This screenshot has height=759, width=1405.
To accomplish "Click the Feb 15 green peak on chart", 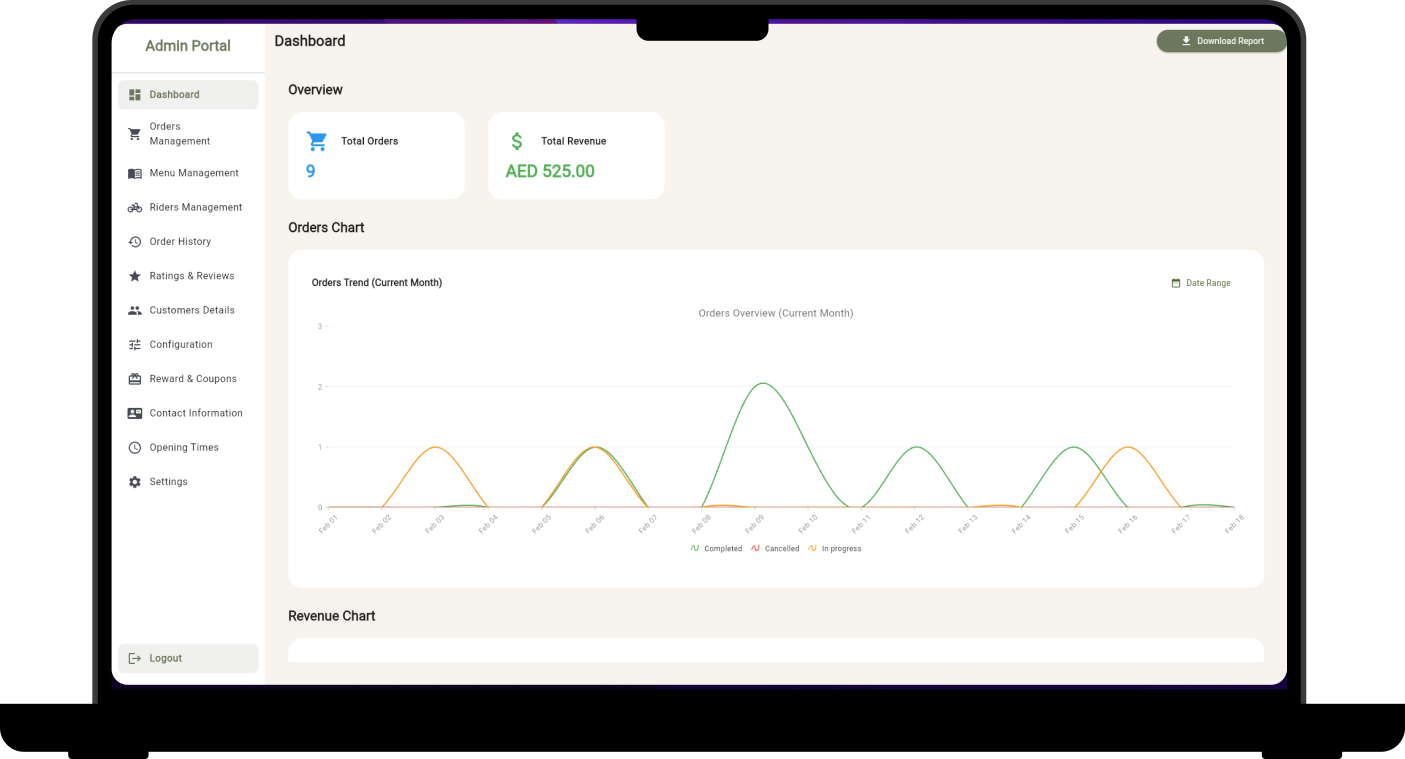I will [1074, 447].
